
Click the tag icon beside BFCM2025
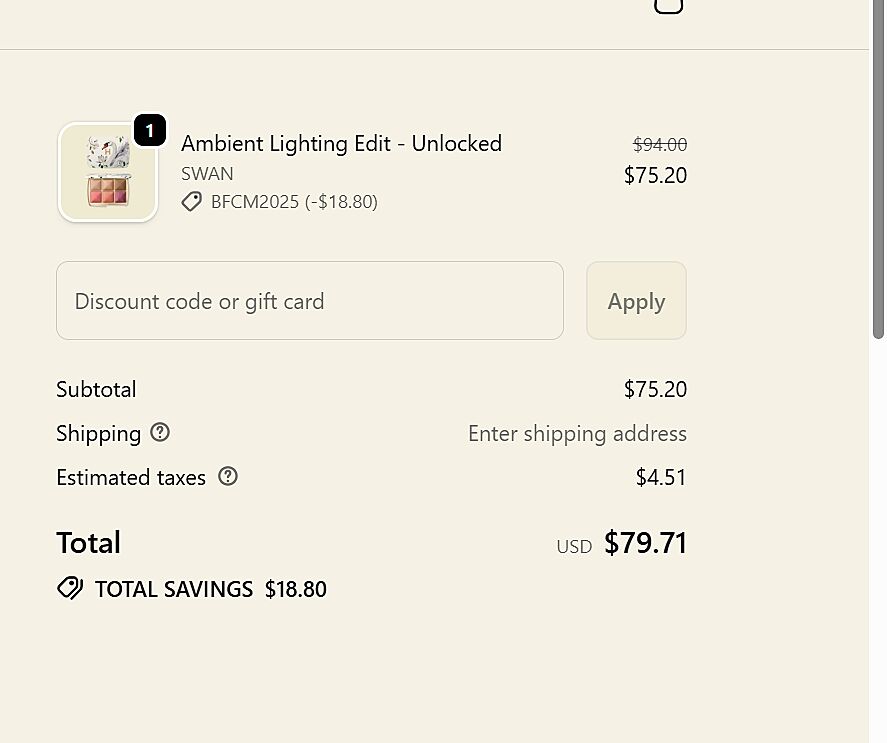coord(191,202)
